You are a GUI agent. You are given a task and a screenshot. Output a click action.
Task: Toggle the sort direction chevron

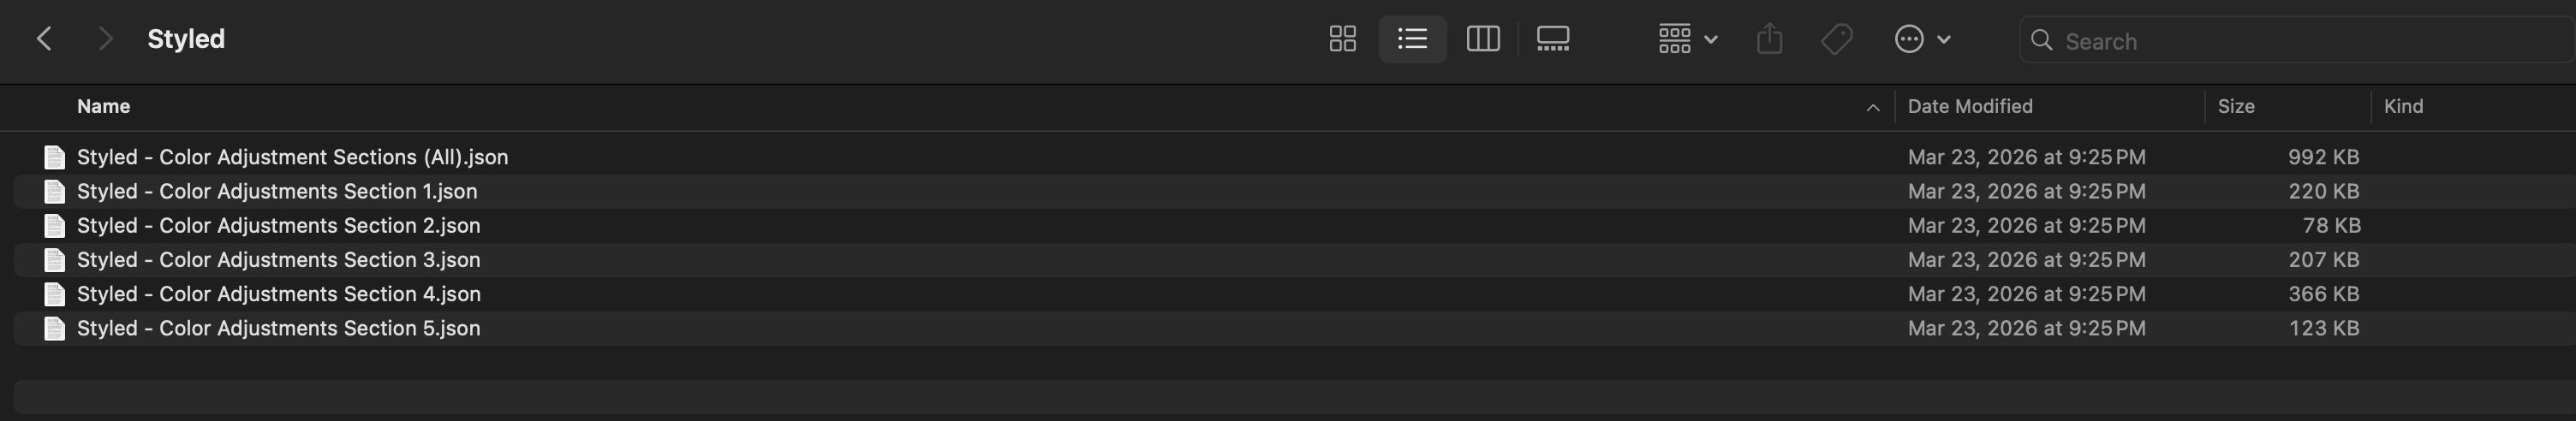(1872, 107)
